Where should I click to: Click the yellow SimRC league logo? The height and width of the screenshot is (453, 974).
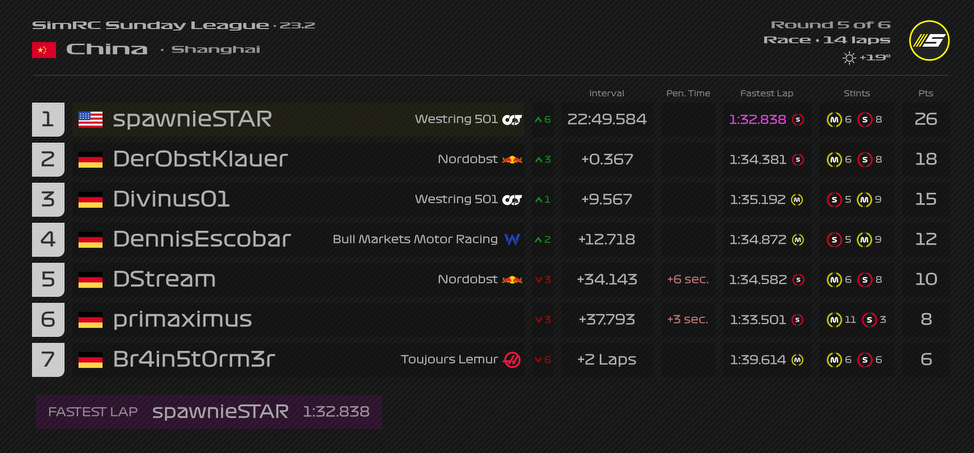[929, 42]
